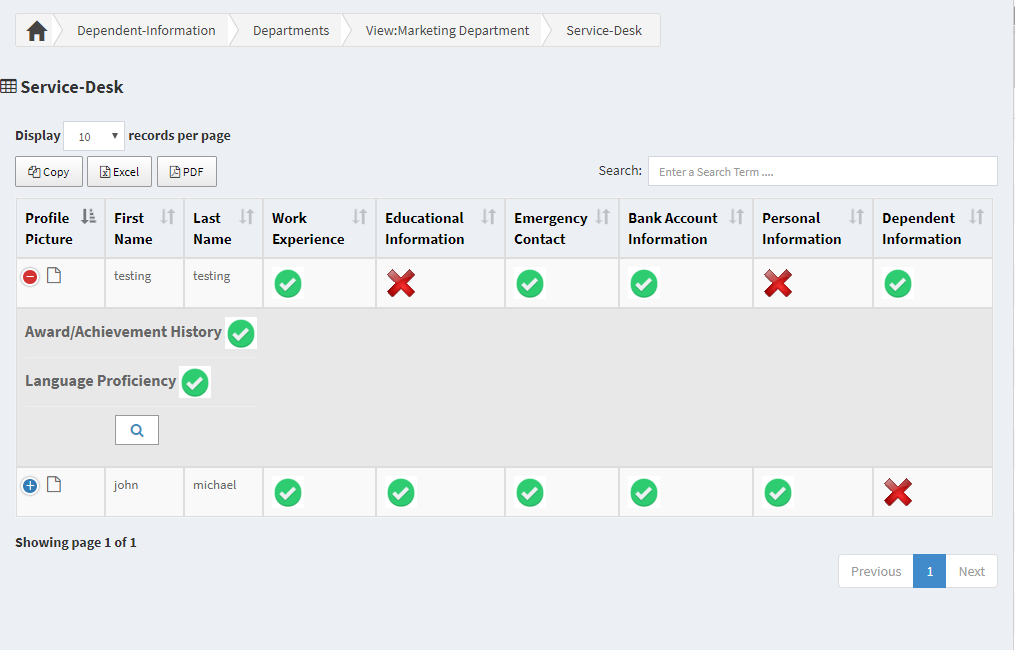Click red X under Dependent Information for john
Image resolution: width=1015 pixels, height=650 pixels.
(x=898, y=492)
